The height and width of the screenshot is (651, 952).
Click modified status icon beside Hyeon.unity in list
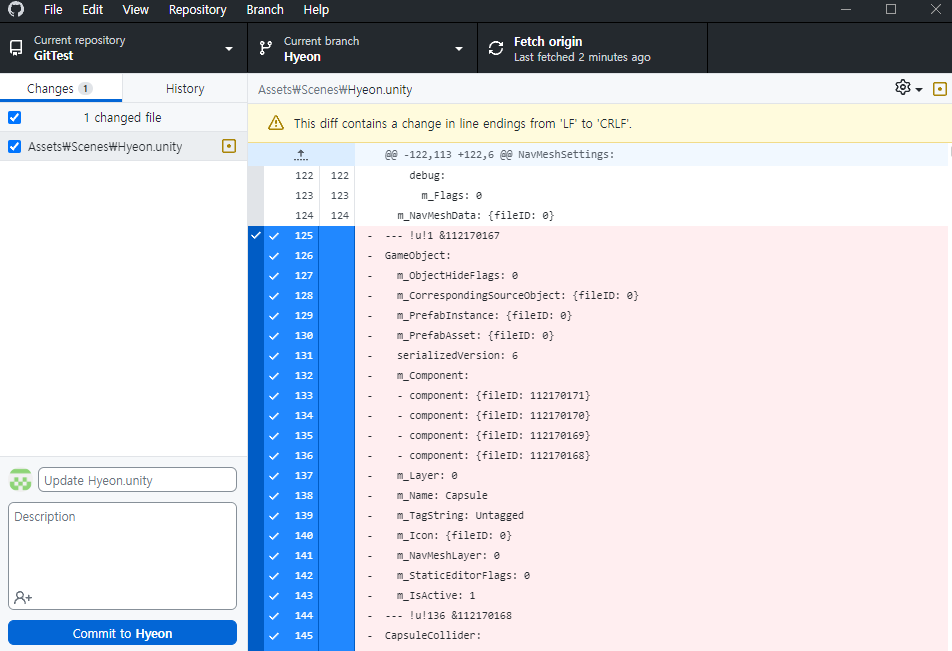pos(229,146)
